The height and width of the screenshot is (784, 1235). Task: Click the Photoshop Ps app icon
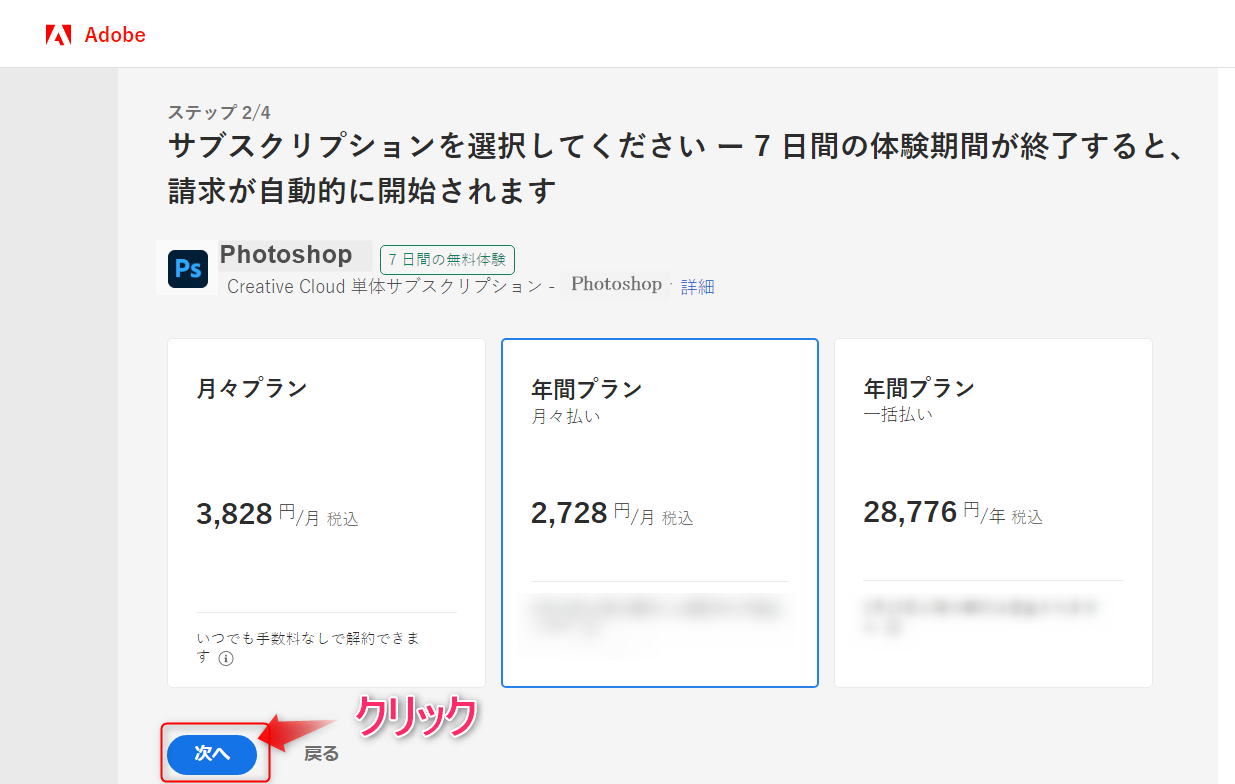coord(188,269)
